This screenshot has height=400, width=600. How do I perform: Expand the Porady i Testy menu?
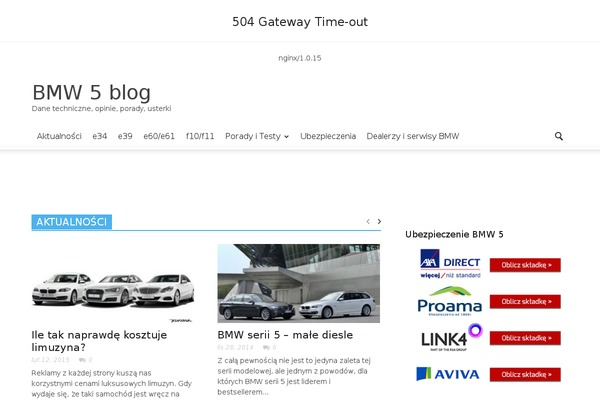click(257, 136)
